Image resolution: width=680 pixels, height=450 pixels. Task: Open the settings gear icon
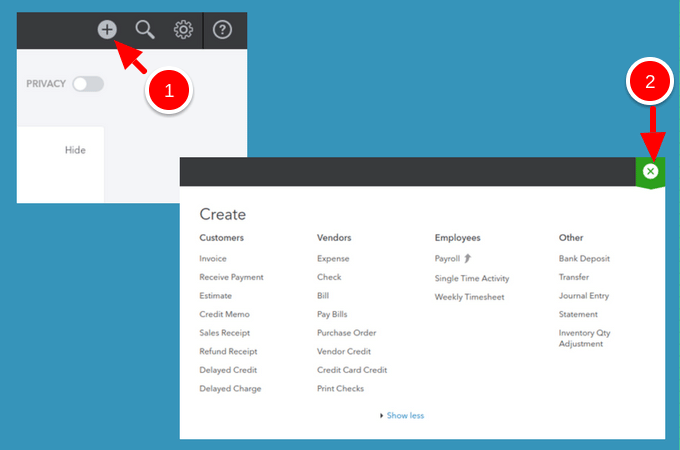tap(183, 30)
